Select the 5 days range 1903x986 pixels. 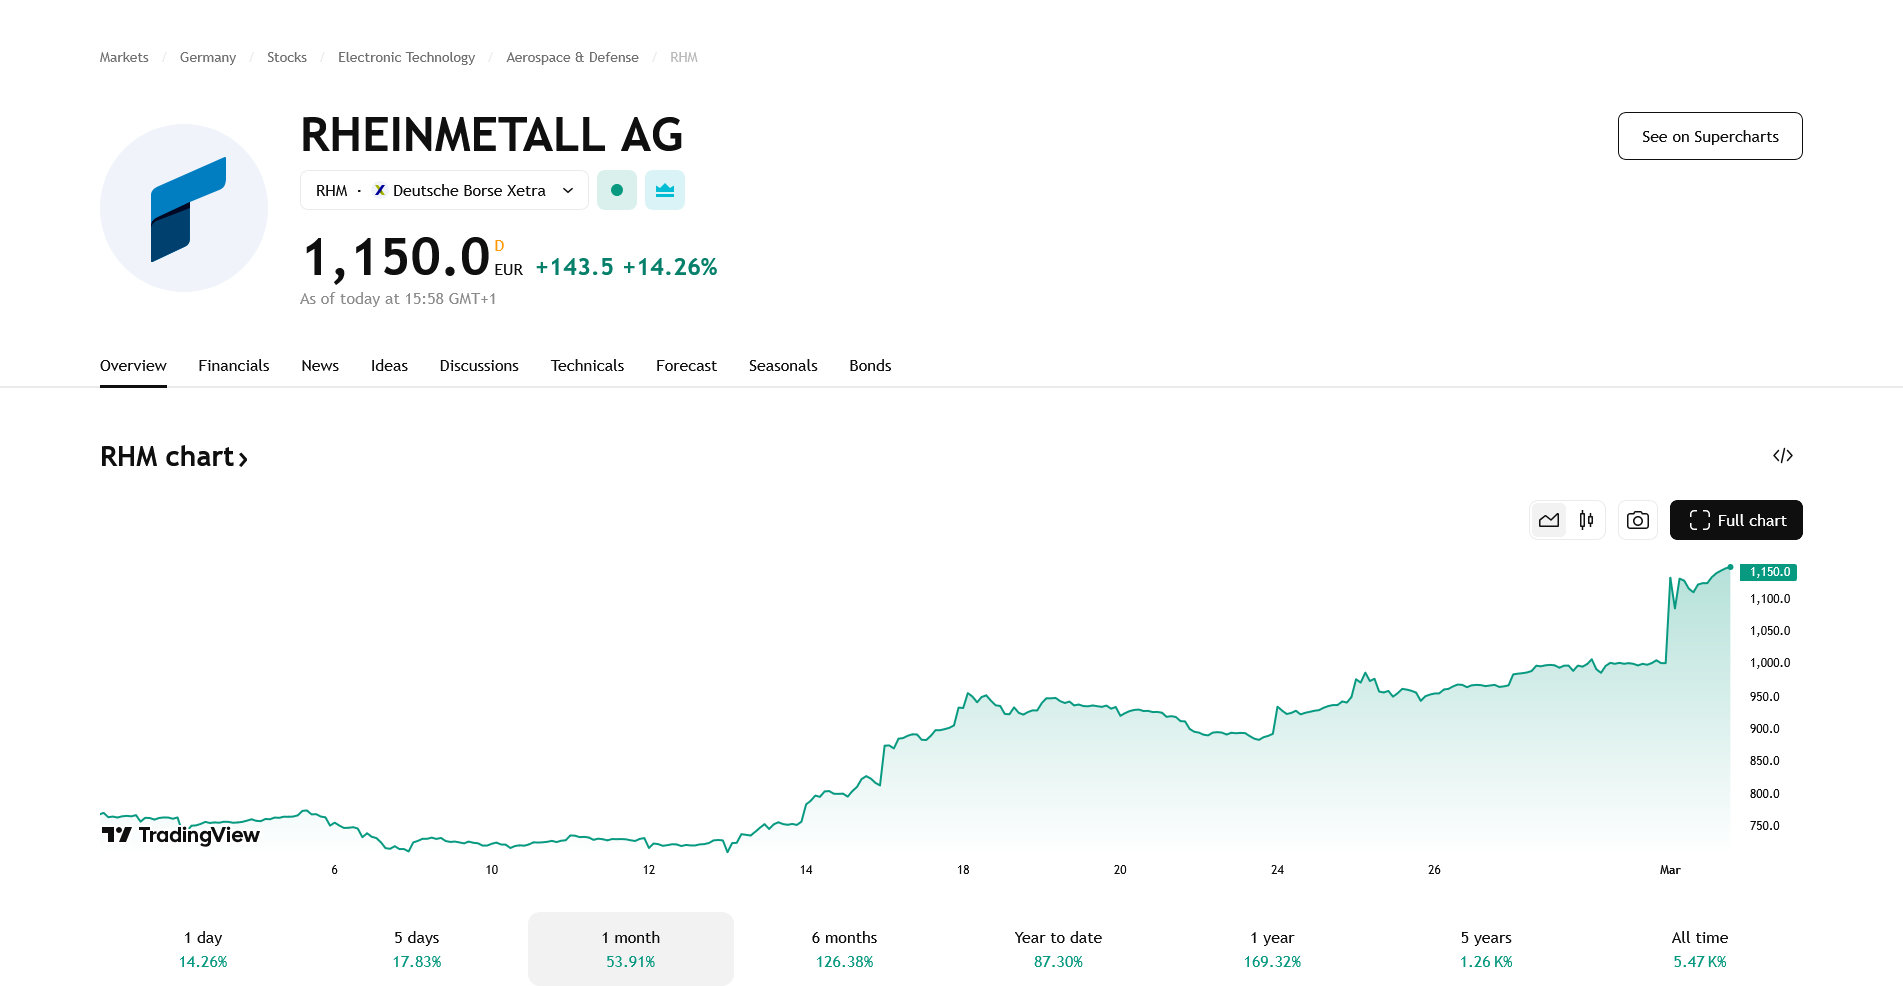click(417, 949)
